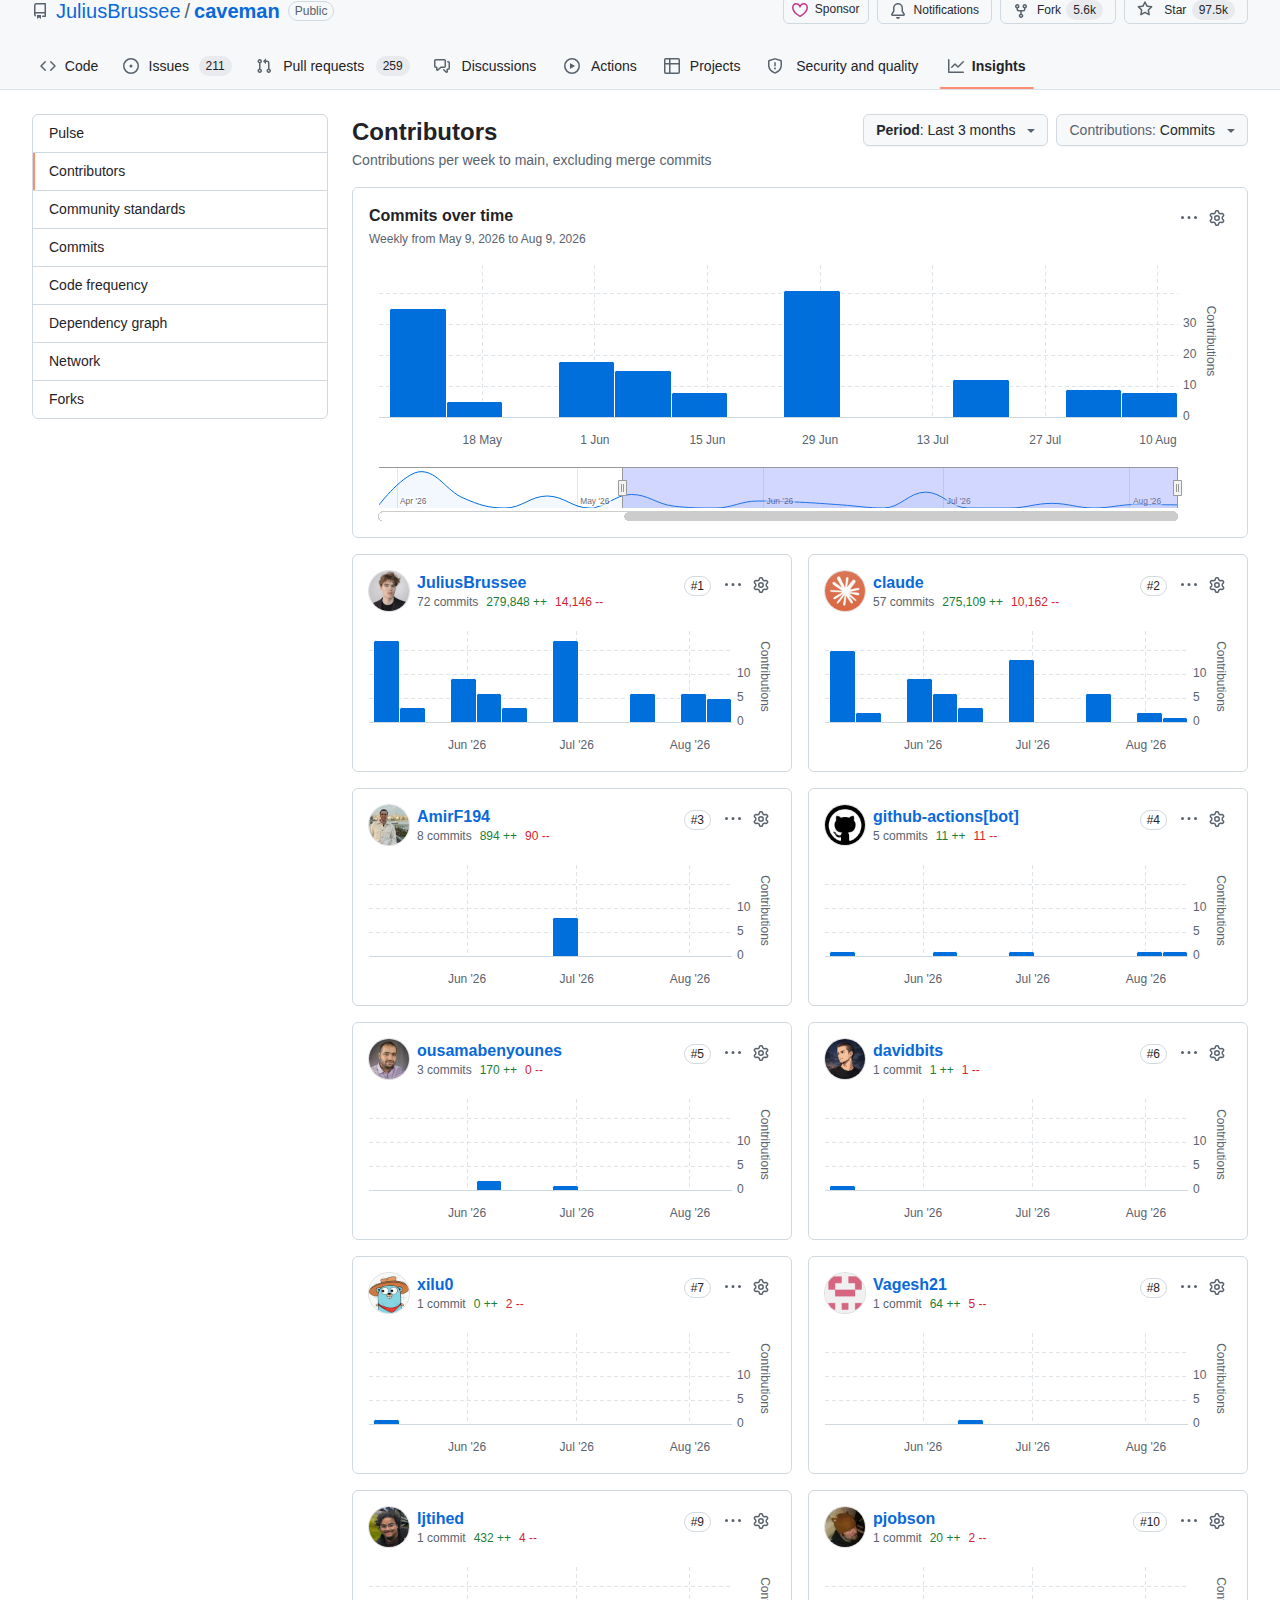Viewport: 1280px width, 1600px height.
Task: Open the Period: Last 3 months dropdown
Action: coord(955,130)
